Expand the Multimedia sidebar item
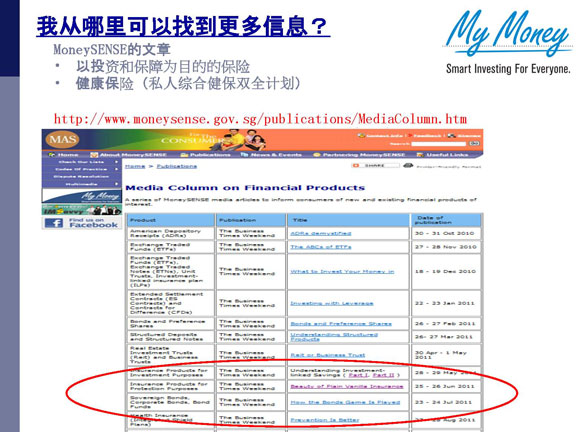 [81, 184]
